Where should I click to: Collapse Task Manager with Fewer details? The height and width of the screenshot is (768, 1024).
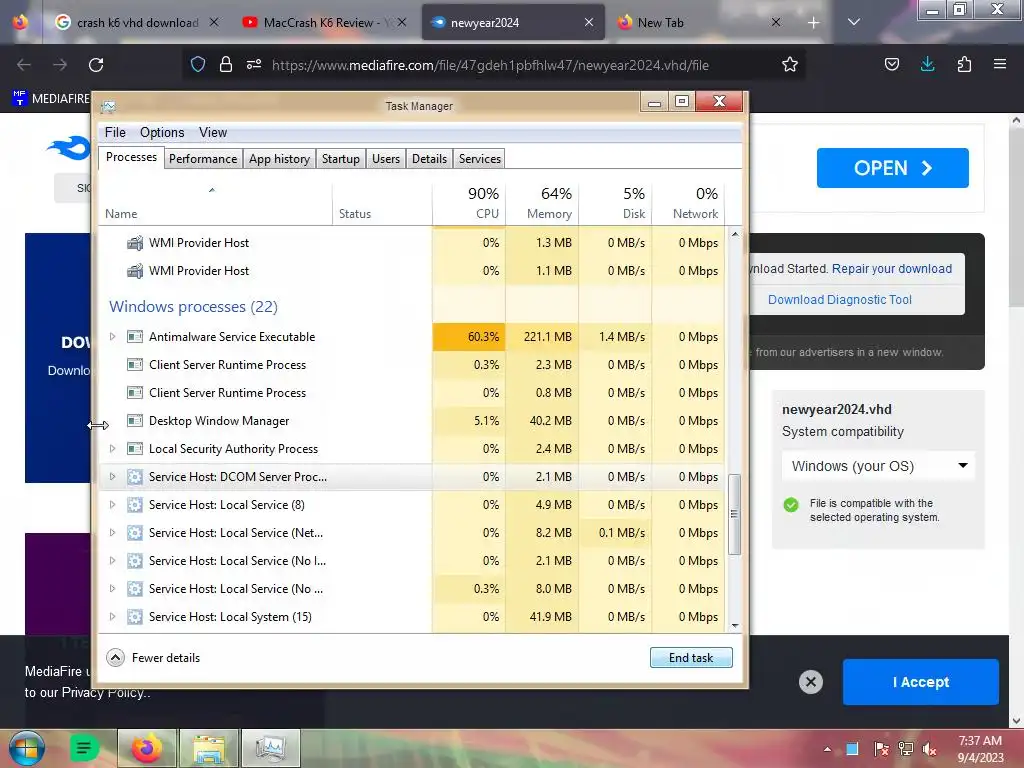pyautogui.click(x=153, y=658)
